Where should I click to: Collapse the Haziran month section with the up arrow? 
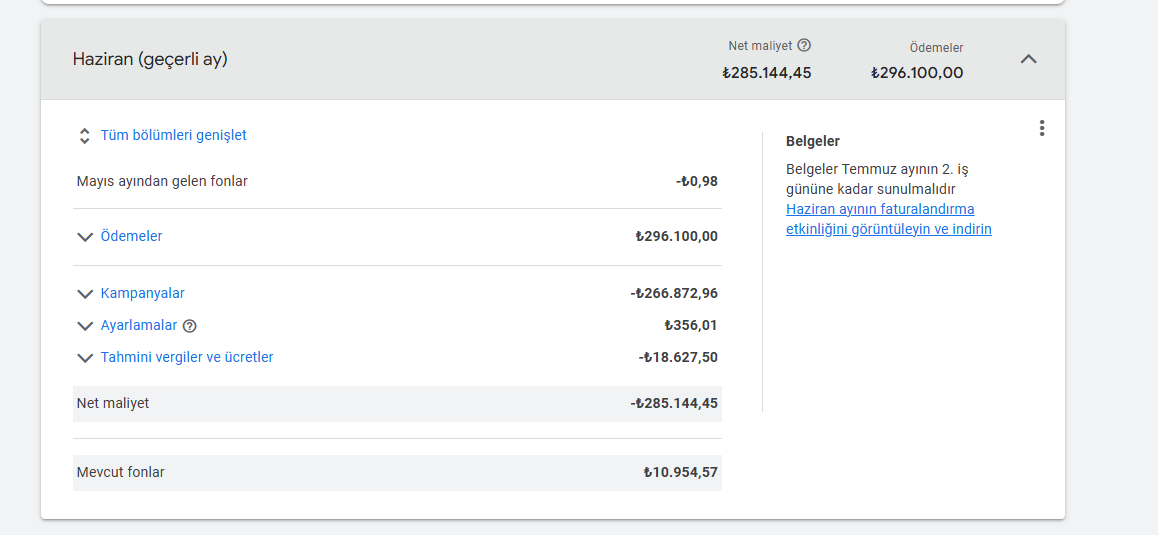(x=1028, y=59)
